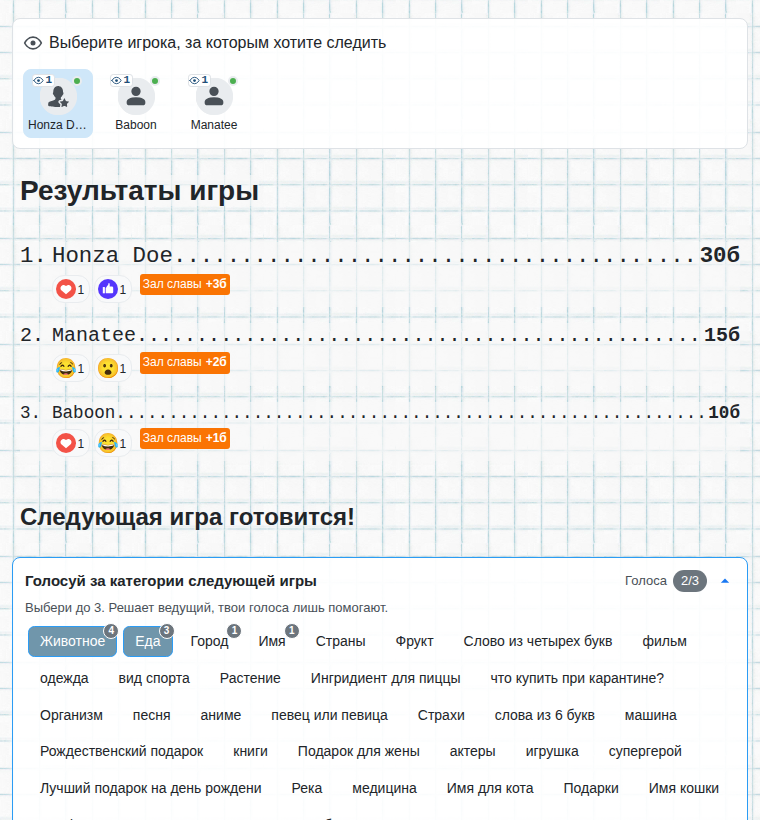Screen dimensions: 760x820
Task: Click the 15б score value
Action: click(x=722, y=335)
